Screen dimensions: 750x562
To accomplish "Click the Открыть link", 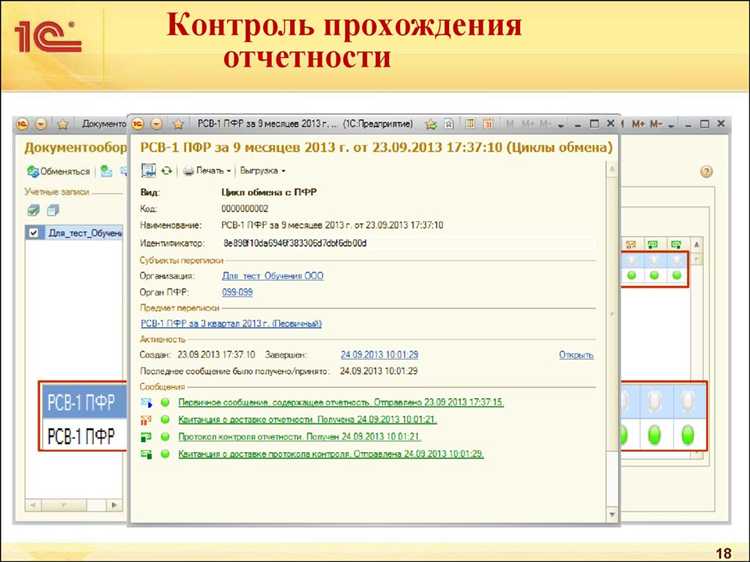I will 576,355.
